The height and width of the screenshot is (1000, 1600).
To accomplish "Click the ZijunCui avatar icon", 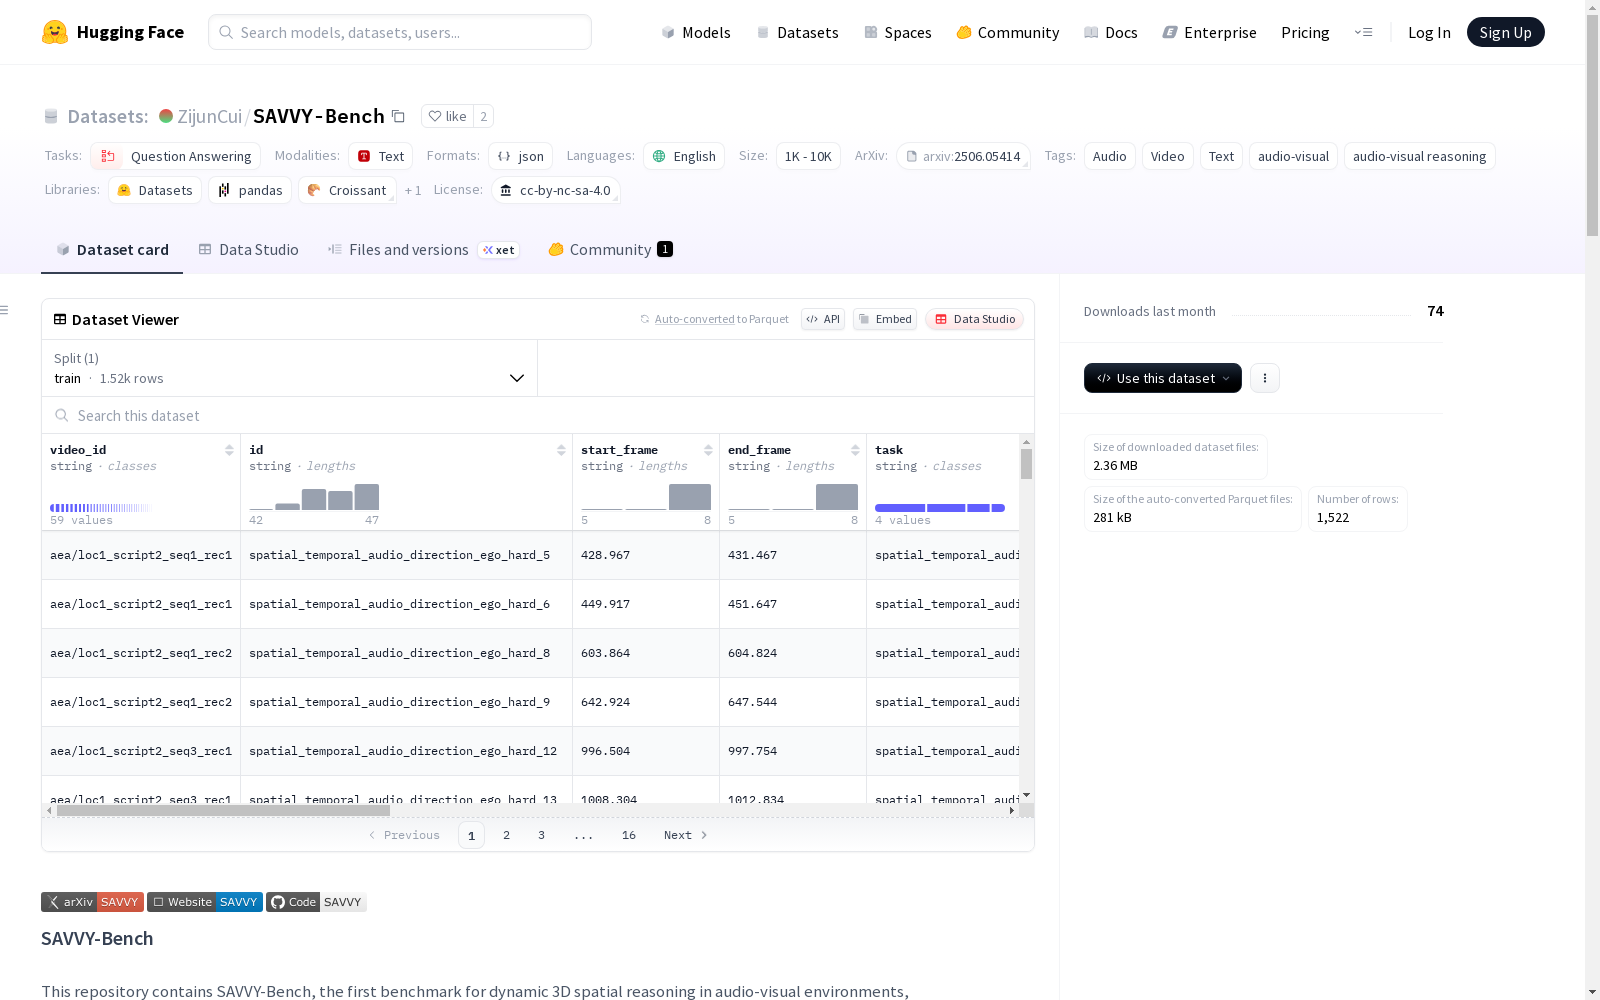I will 166,116.
